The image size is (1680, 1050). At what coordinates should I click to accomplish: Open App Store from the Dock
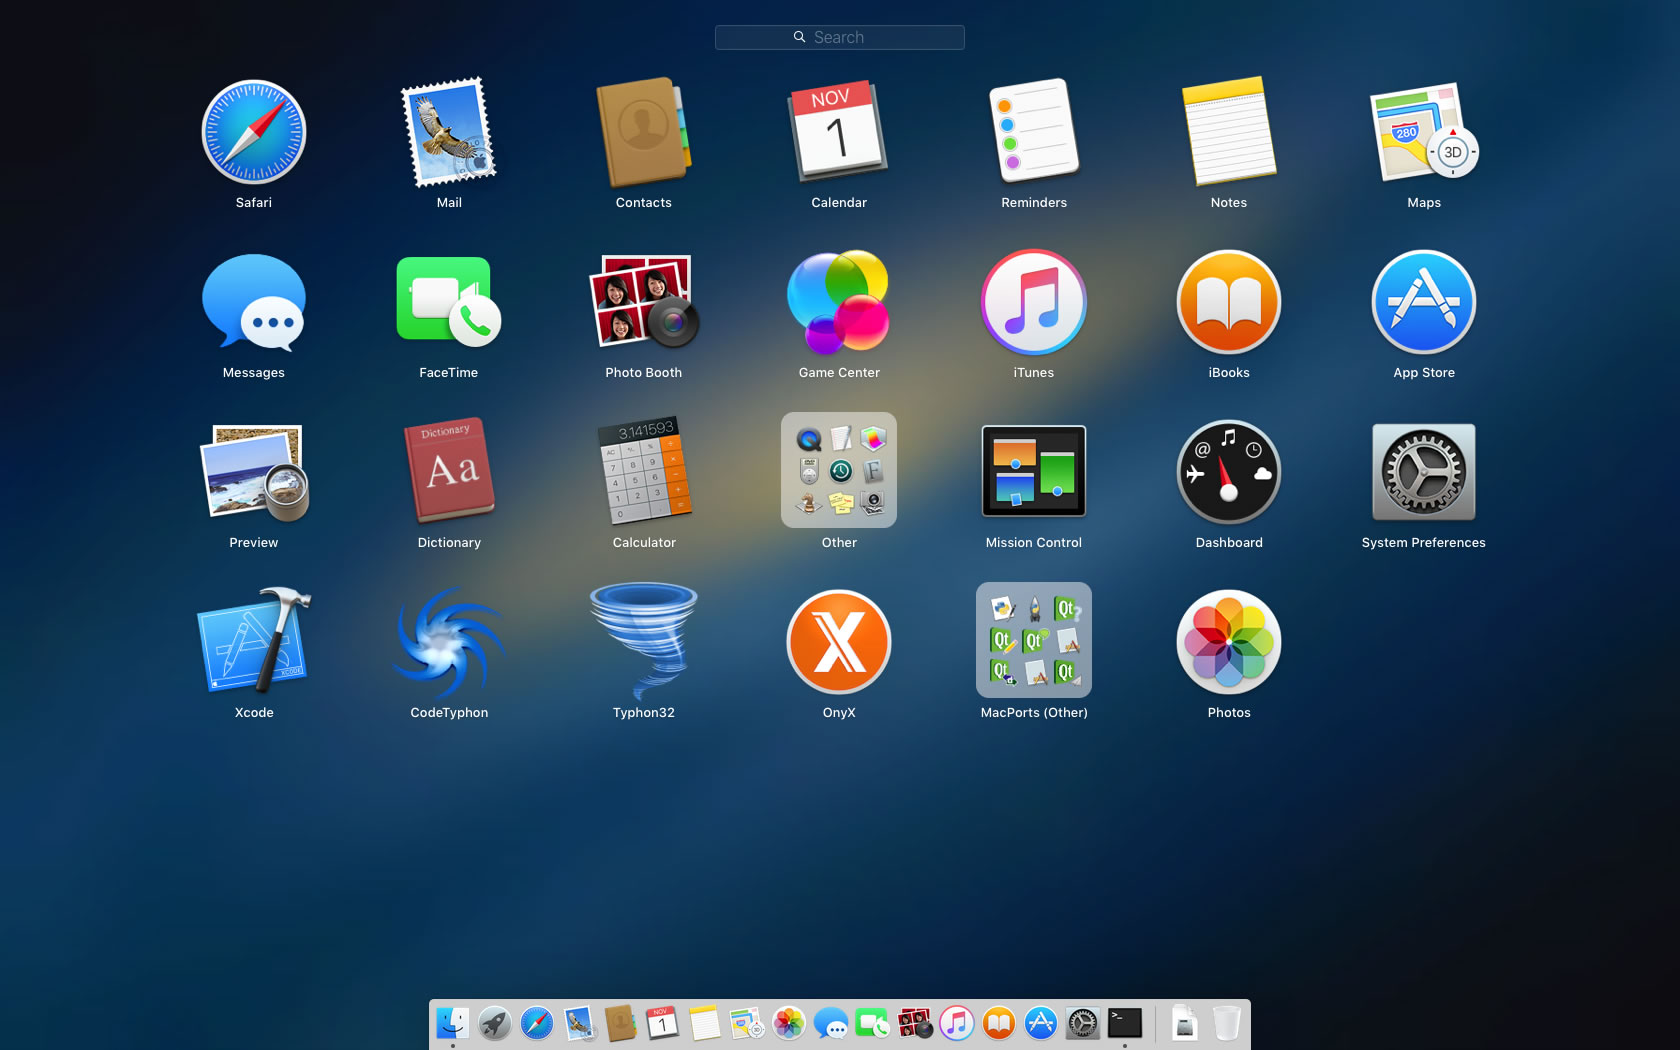pyautogui.click(x=1041, y=1023)
